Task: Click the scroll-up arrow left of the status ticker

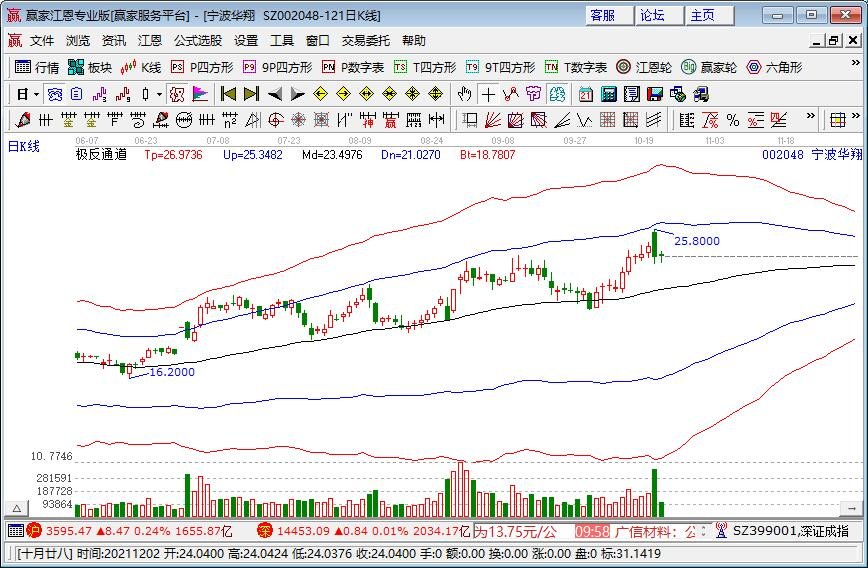Action: (x=15, y=508)
